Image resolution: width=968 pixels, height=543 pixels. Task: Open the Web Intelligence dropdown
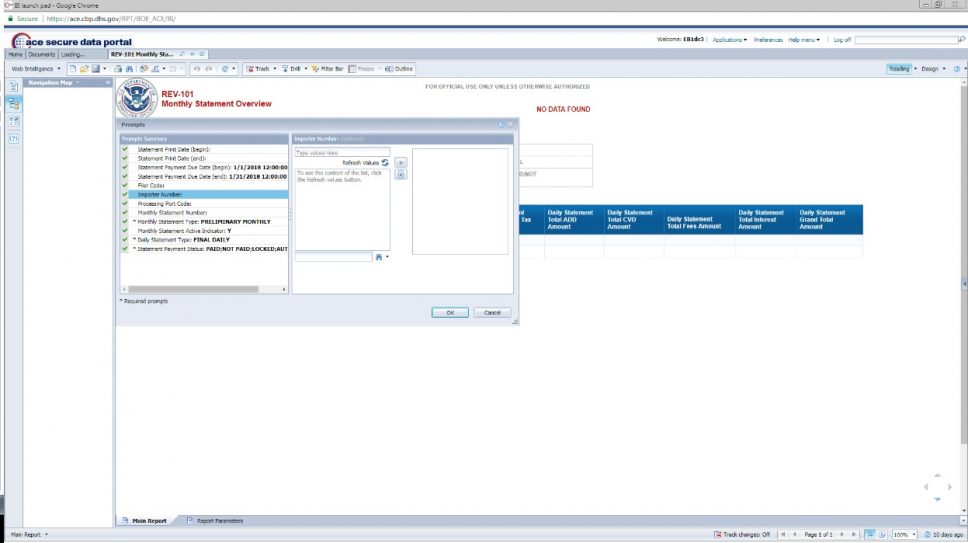pyautogui.click(x=36, y=69)
